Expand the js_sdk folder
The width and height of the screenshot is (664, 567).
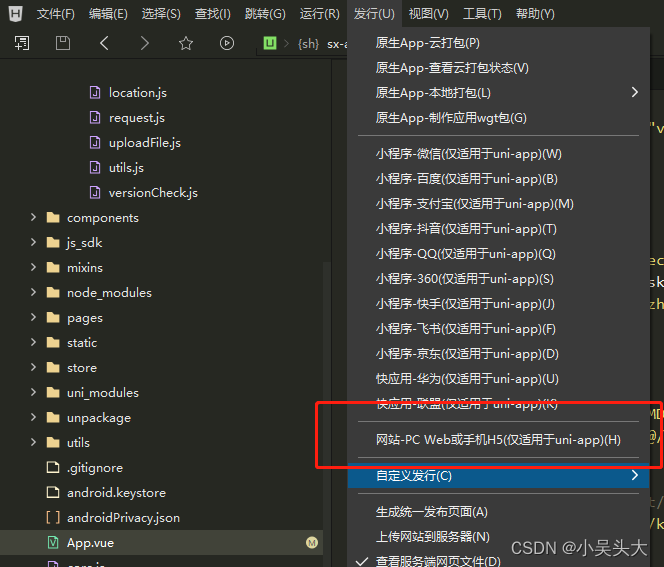tap(33, 242)
